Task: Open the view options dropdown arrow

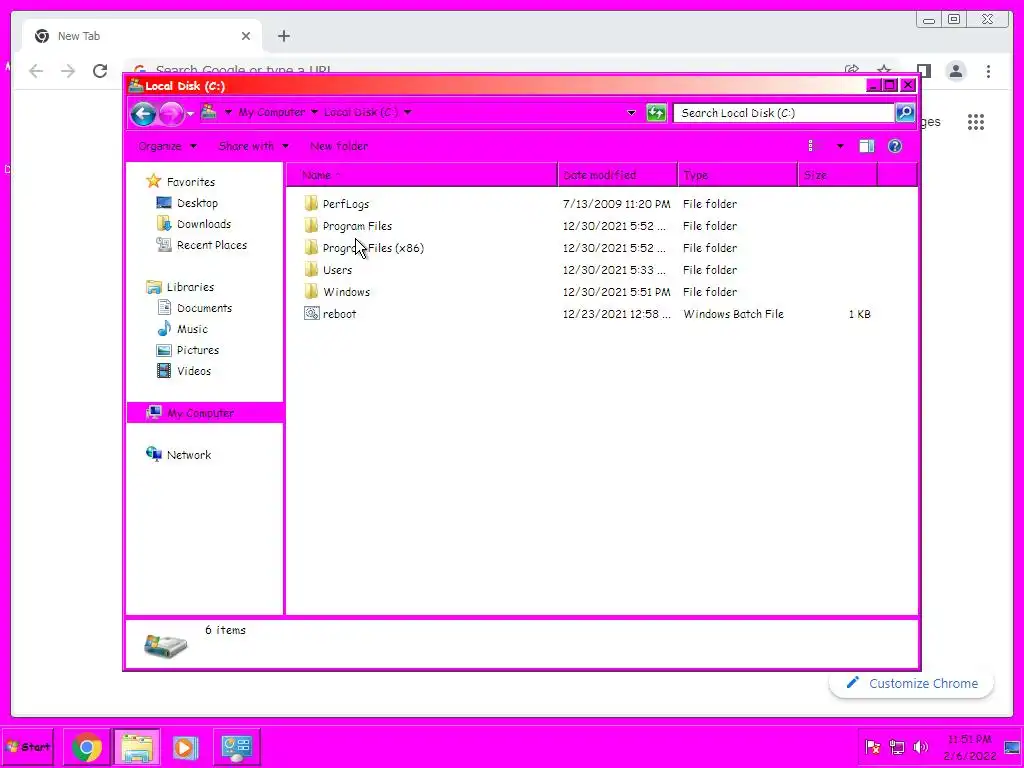Action: click(840, 146)
